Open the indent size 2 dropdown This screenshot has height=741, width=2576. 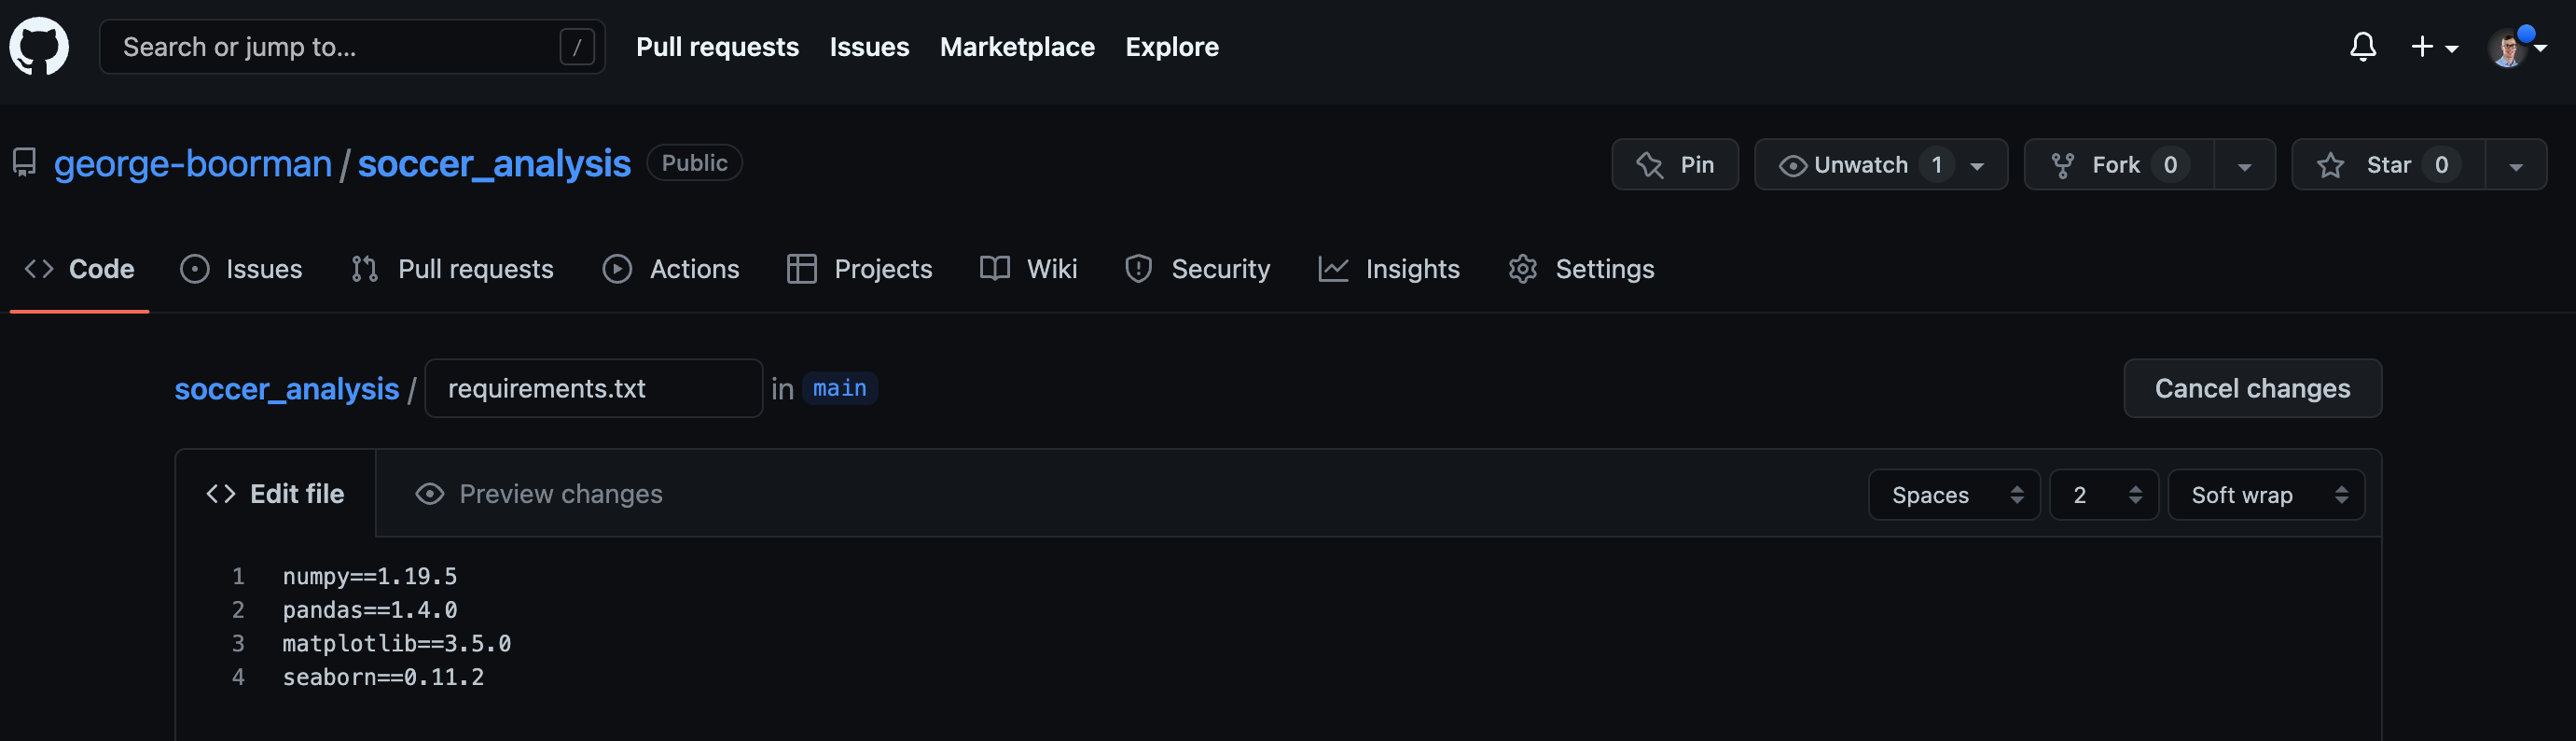pos(2104,495)
